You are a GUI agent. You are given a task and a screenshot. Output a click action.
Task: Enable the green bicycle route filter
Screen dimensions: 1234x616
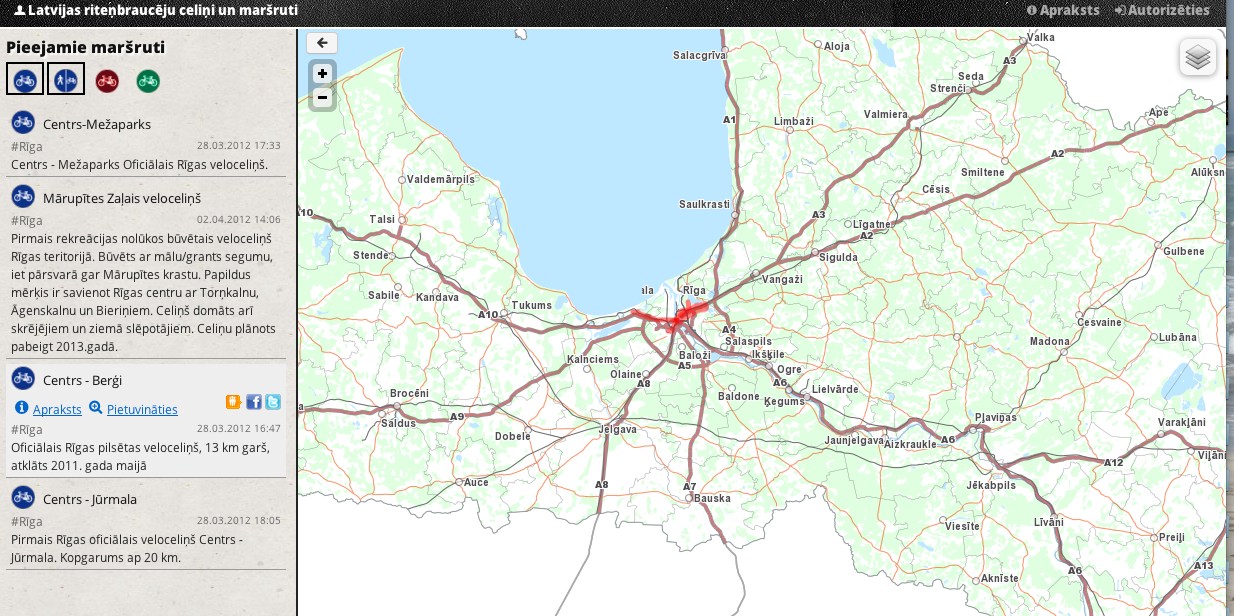pyautogui.click(x=148, y=80)
